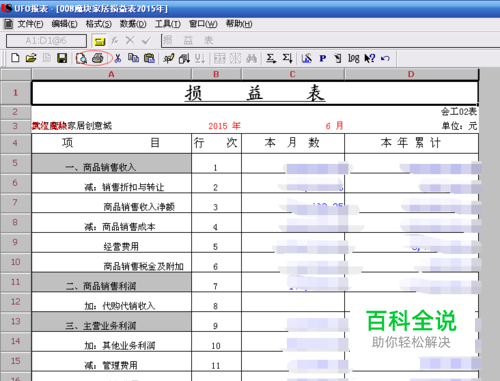This screenshot has height=381, width=500.
Task: Print the report with printer icon
Action: 98,58
